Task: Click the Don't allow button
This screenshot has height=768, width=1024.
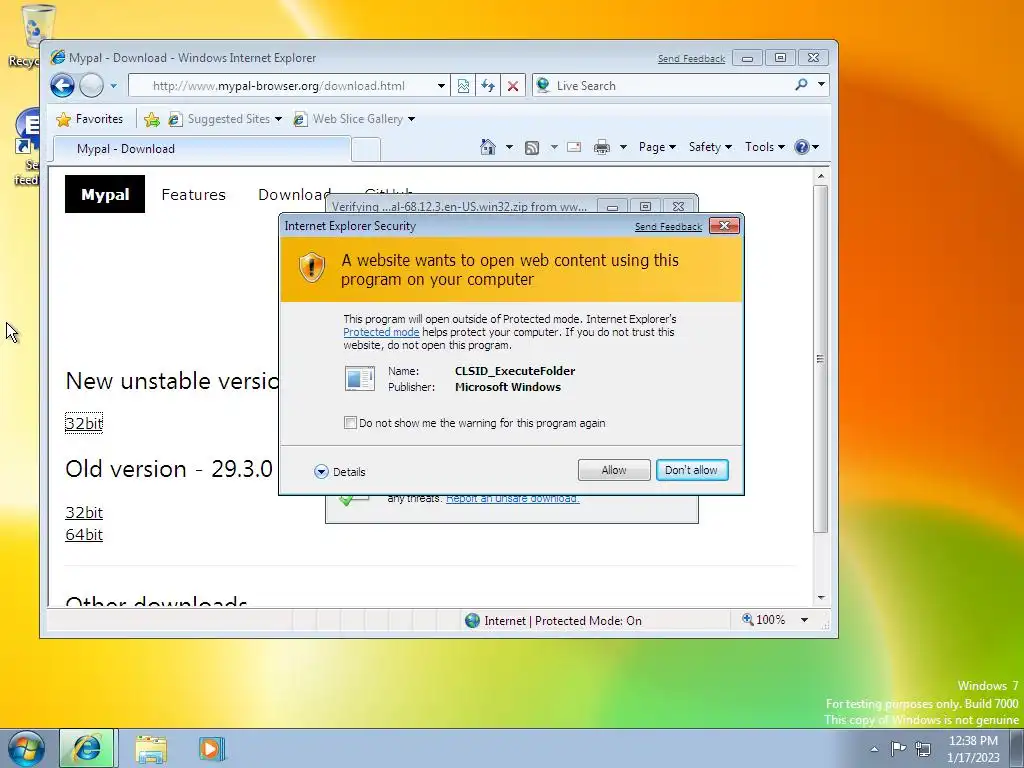Action: [x=692, y=470]
